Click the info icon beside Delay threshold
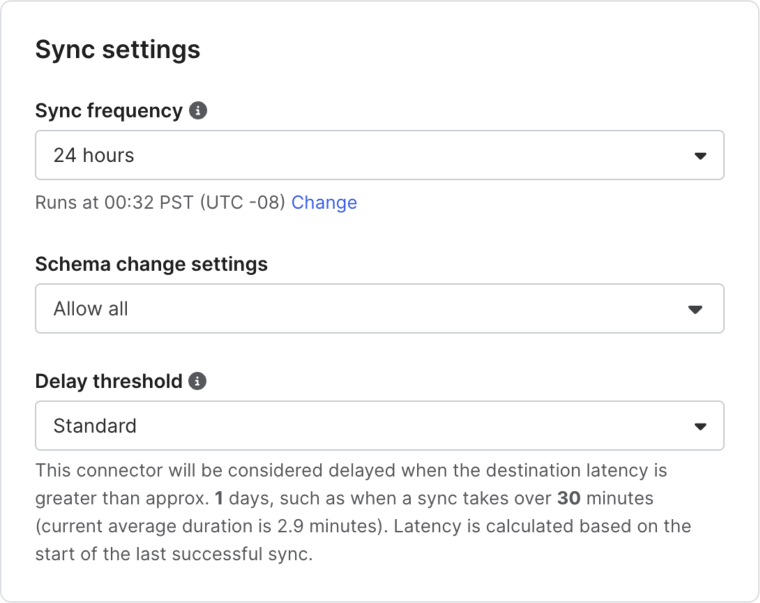The width and height of the screenshot is (760, 603). click(197, 381)
